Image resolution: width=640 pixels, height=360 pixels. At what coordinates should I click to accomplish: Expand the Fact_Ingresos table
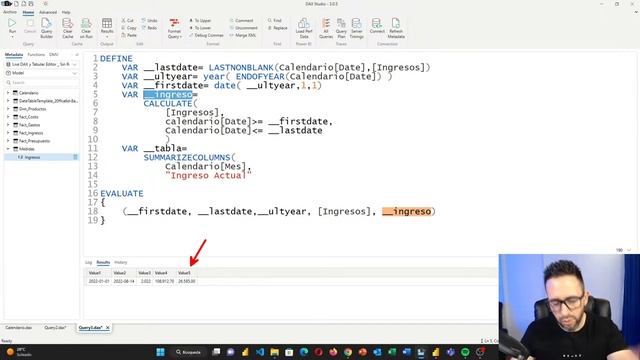(x=8, y=133)
